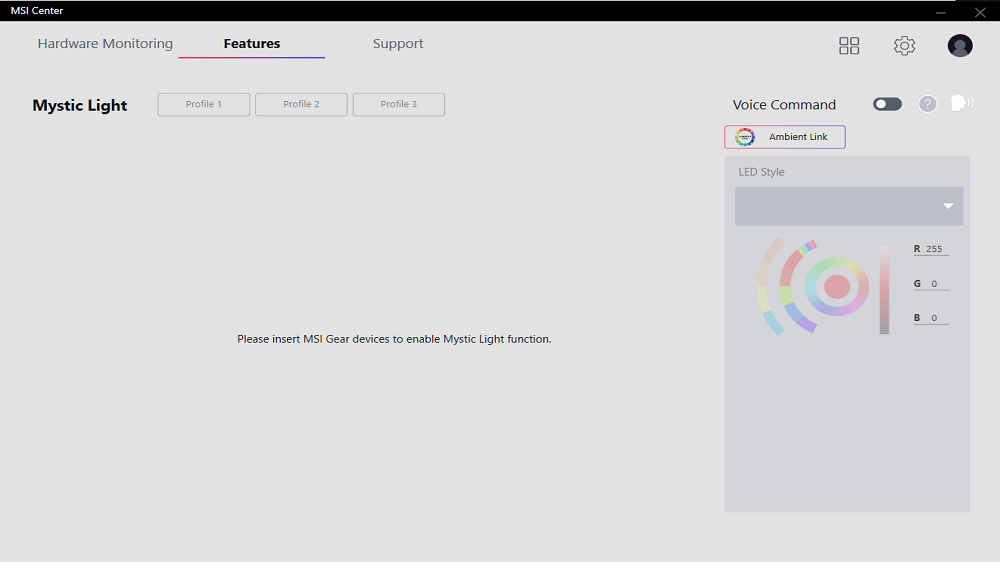Switch to the Hardware Monitoring tab

(105, 43)
